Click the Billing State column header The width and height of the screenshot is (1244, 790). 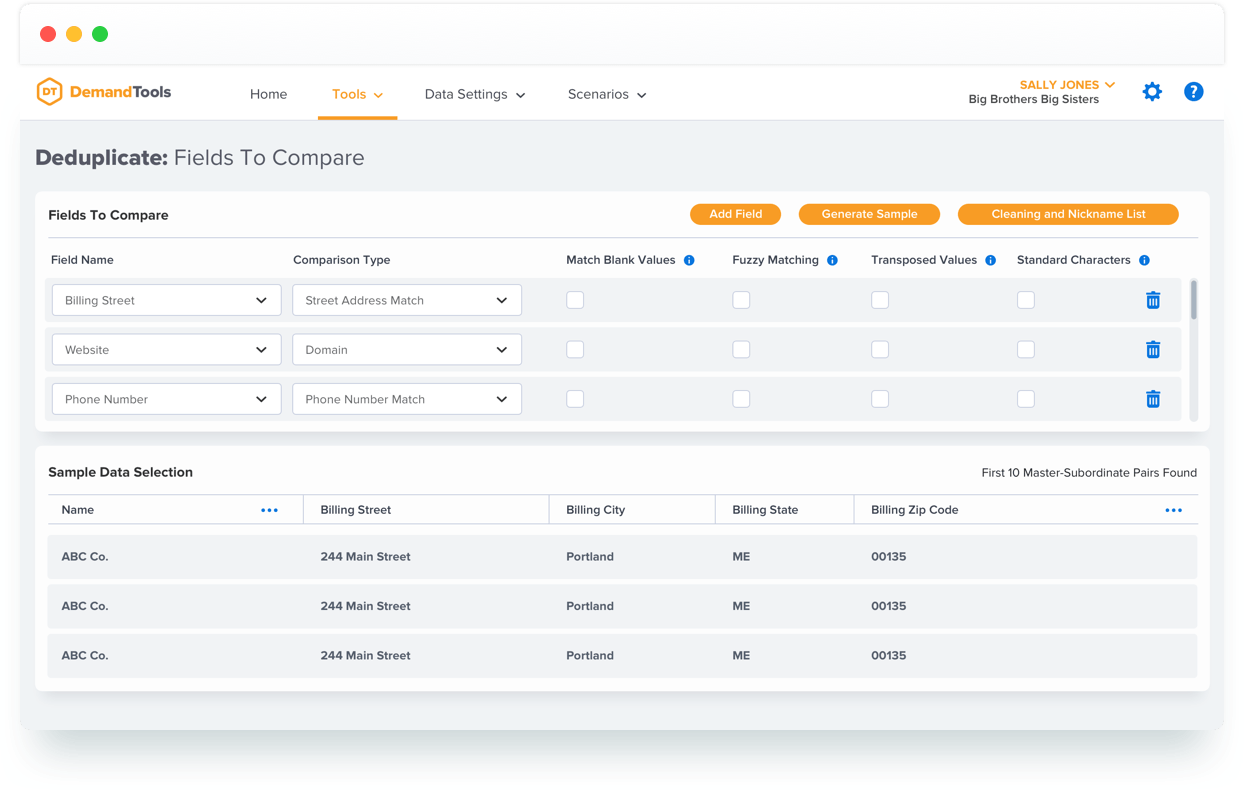tap(765, 510)
